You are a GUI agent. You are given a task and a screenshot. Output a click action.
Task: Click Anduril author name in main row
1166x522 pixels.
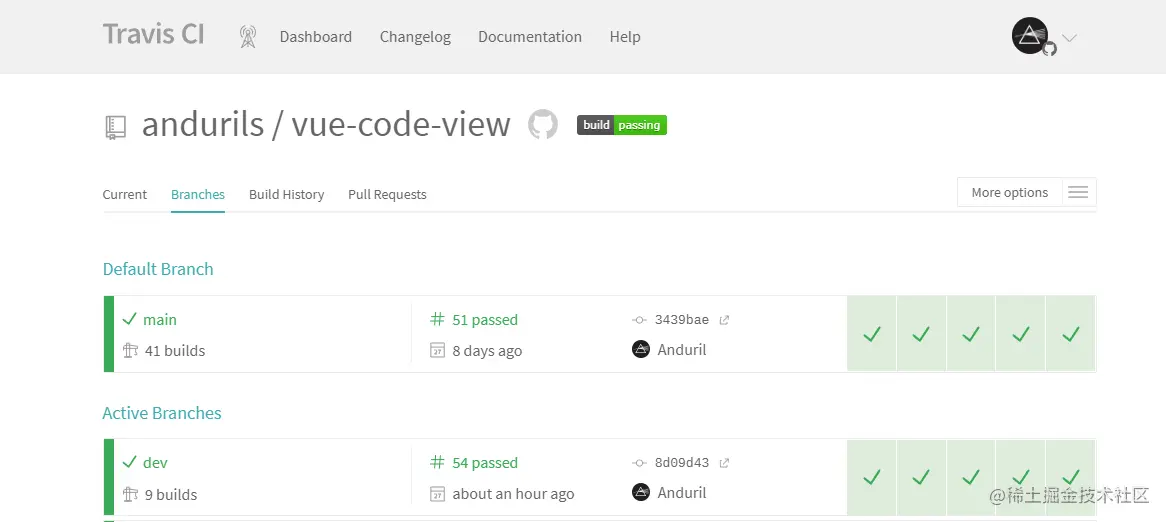(682, 349)
